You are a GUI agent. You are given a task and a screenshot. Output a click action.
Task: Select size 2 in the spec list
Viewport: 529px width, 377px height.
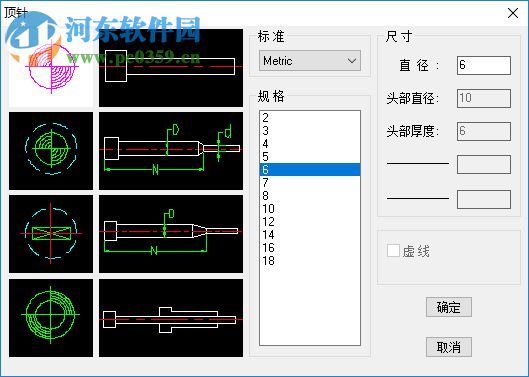point(310,117)
